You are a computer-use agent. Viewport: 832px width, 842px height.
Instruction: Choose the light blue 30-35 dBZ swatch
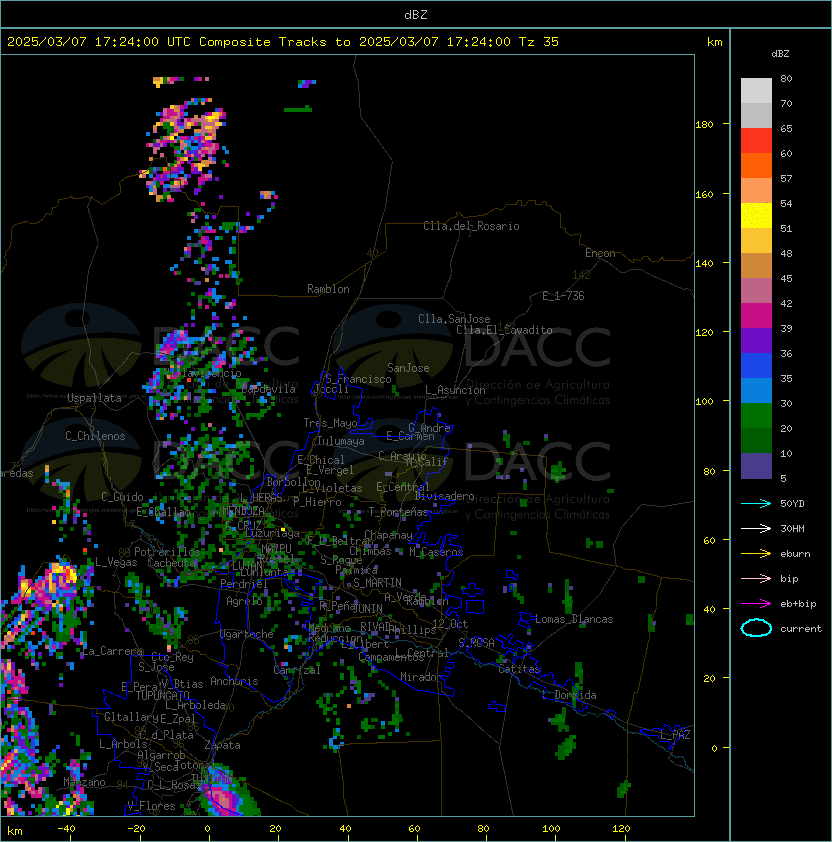pos(756,390)
